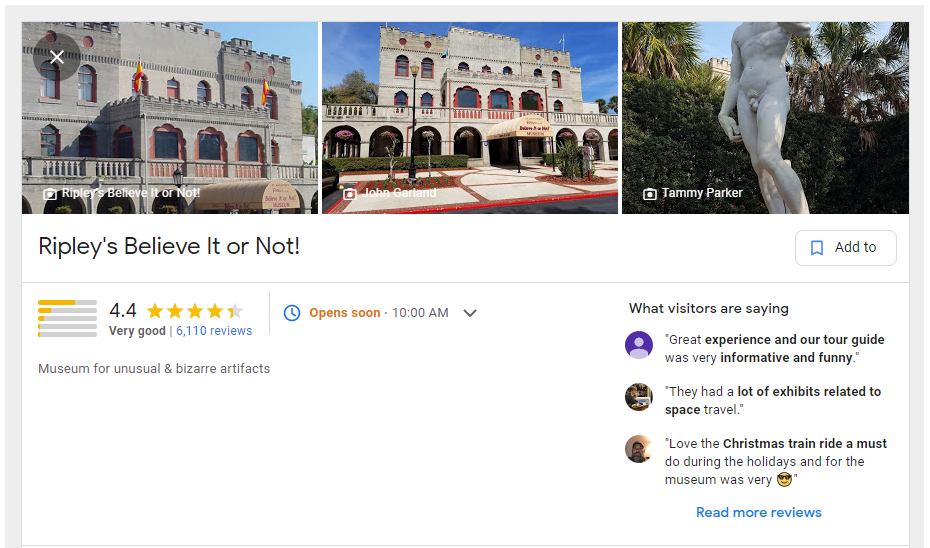The width and height of the screenshot is (930, 548).
Task: Click the rating distribution bar chart
Action: pyautogui.click(x=68, y=318)
